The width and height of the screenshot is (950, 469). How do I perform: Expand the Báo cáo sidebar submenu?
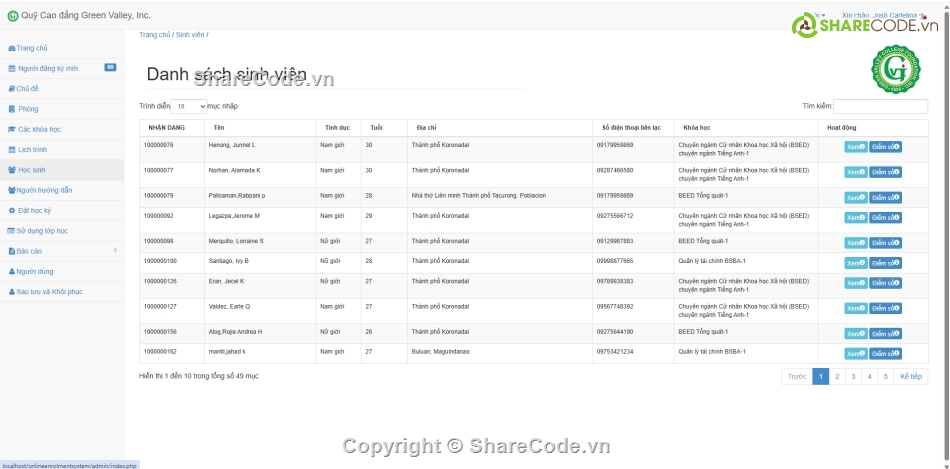(x=61, y=251)
